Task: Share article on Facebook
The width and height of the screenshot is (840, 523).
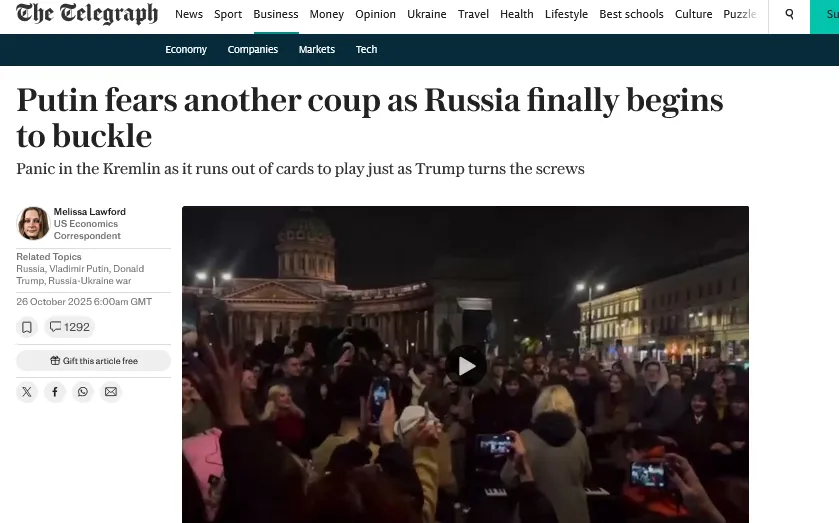Action: click(x=55, y=392)
